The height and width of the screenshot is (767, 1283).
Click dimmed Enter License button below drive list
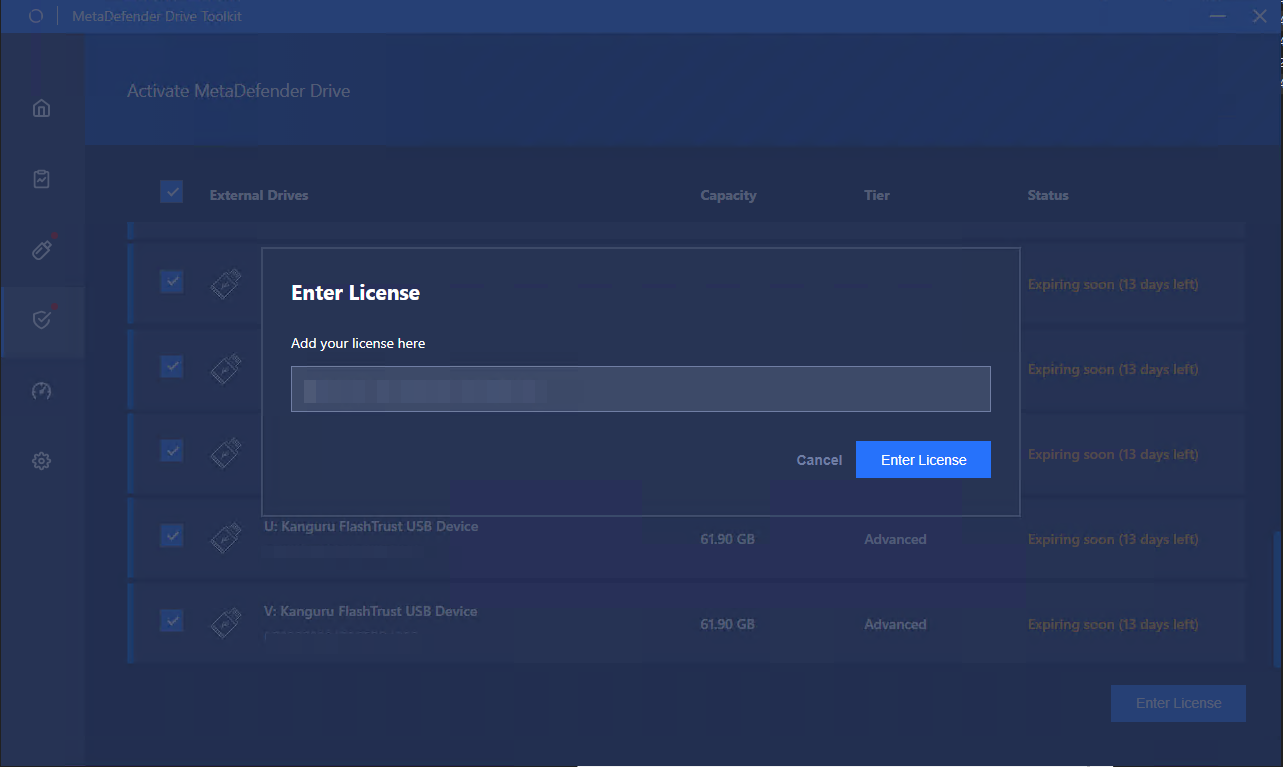point(1178,703)
